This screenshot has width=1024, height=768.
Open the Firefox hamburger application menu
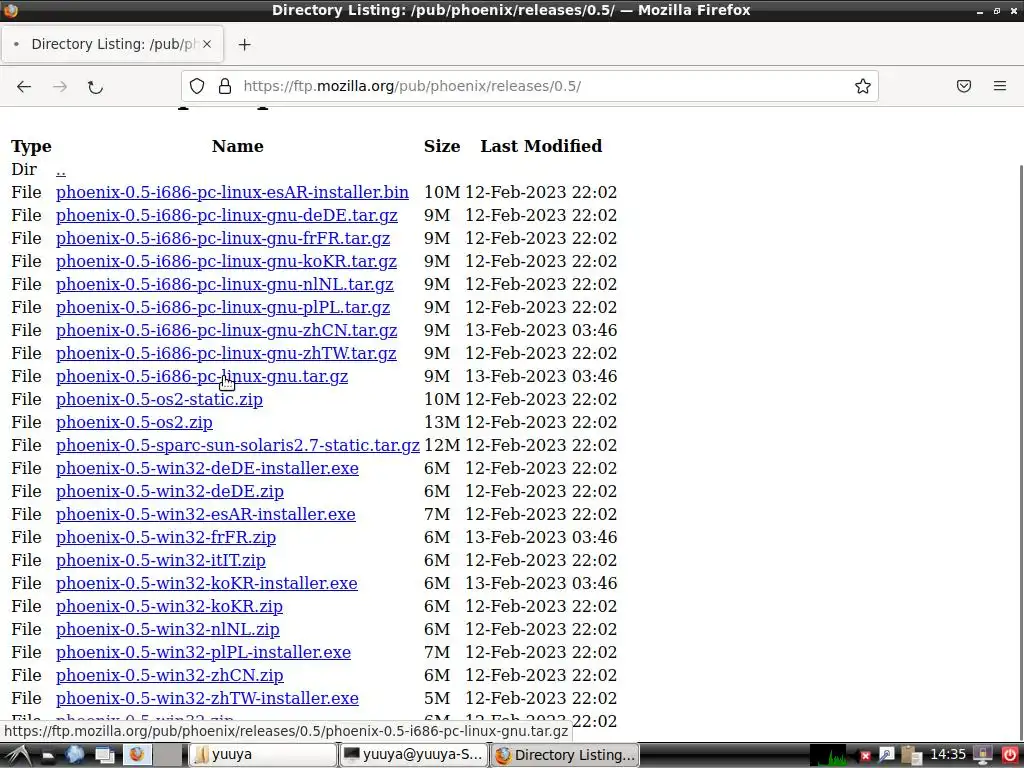click(x=1000, y=86)
